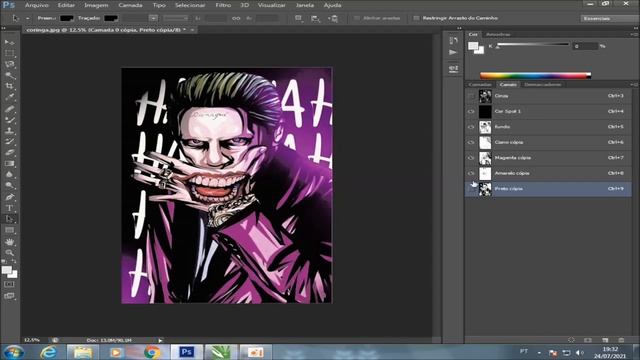The image size is (640, 360).
Task: Toggle Quick Mask mode icon
Action: click(9, 284)
